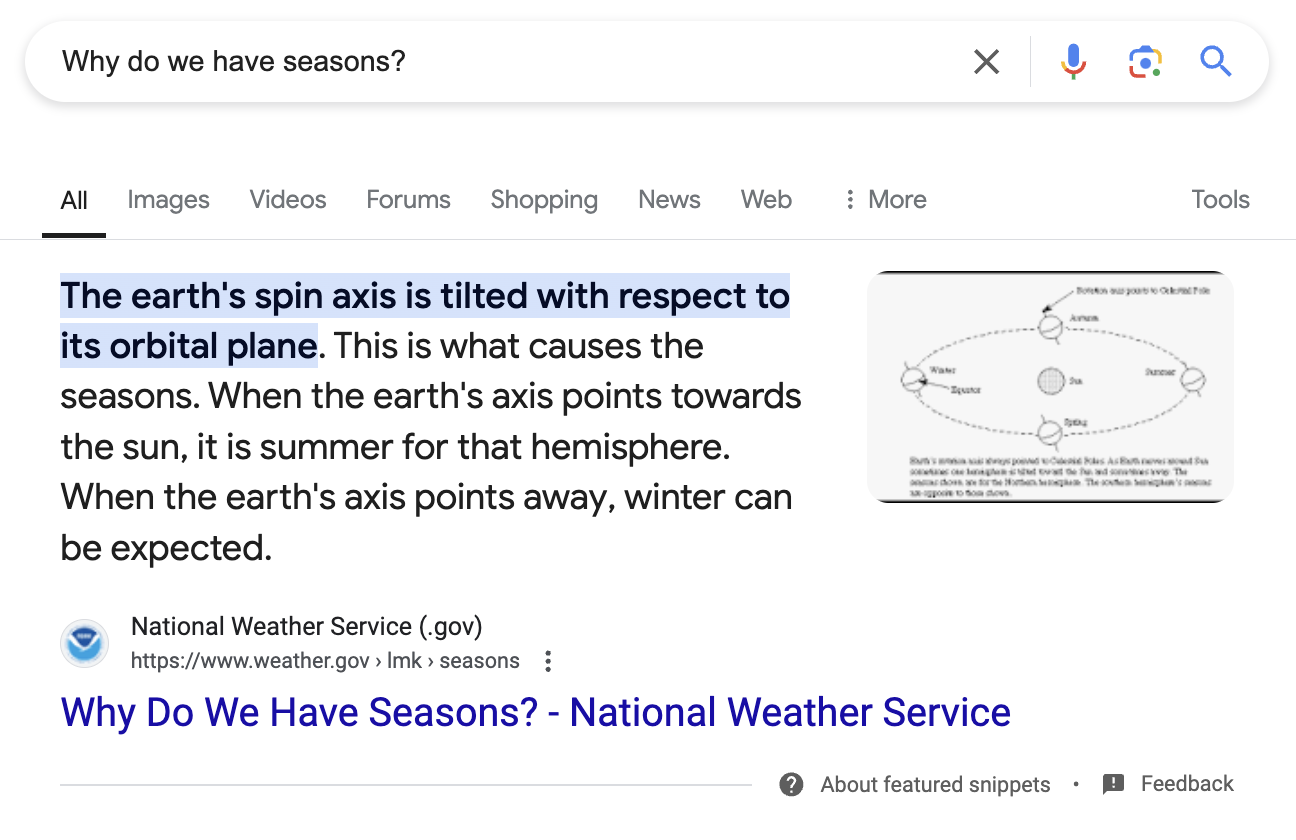Viewport: 1296px width, 840px height.
Task: Go to the News tab
Action: [x=669, y=200]
